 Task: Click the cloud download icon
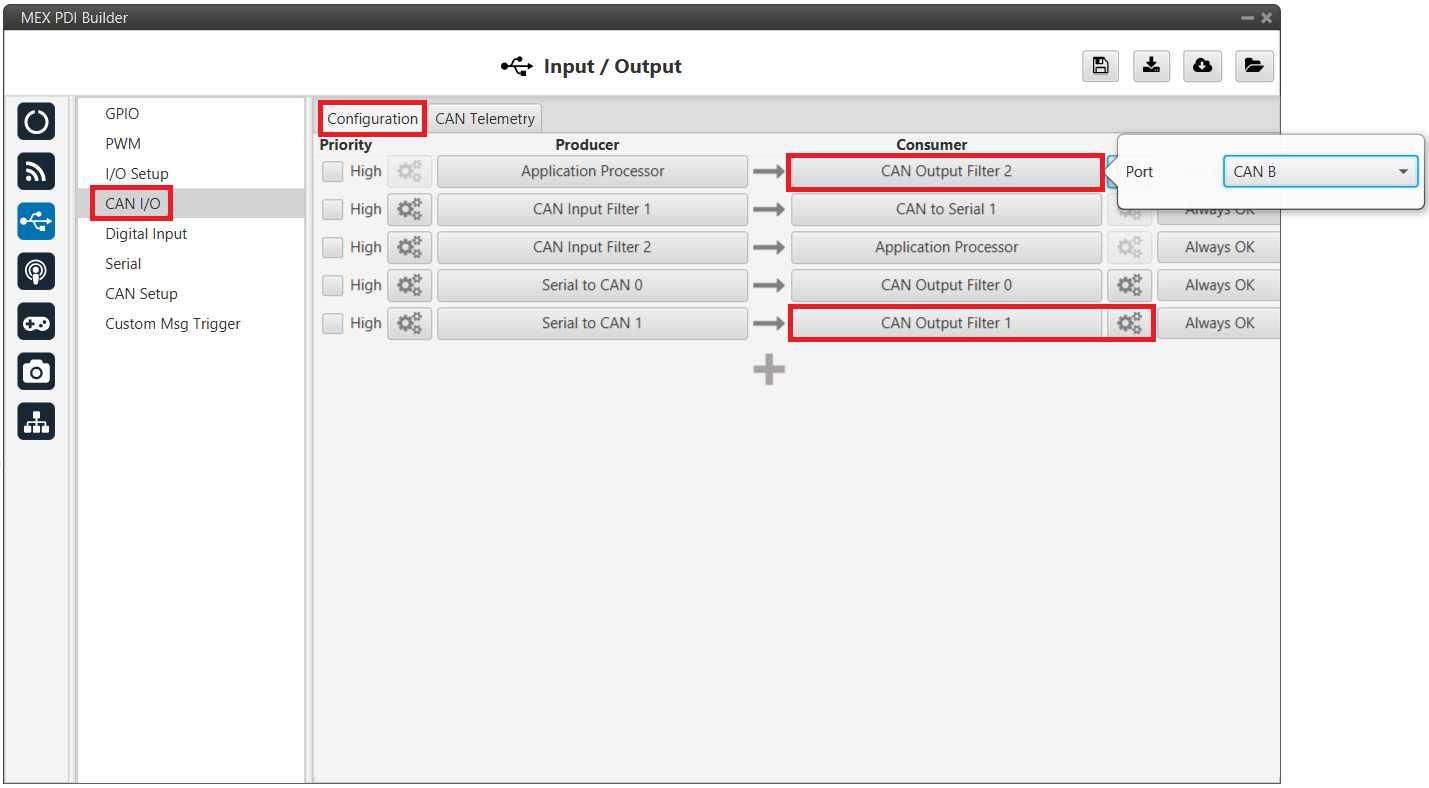pos(1202,66)
